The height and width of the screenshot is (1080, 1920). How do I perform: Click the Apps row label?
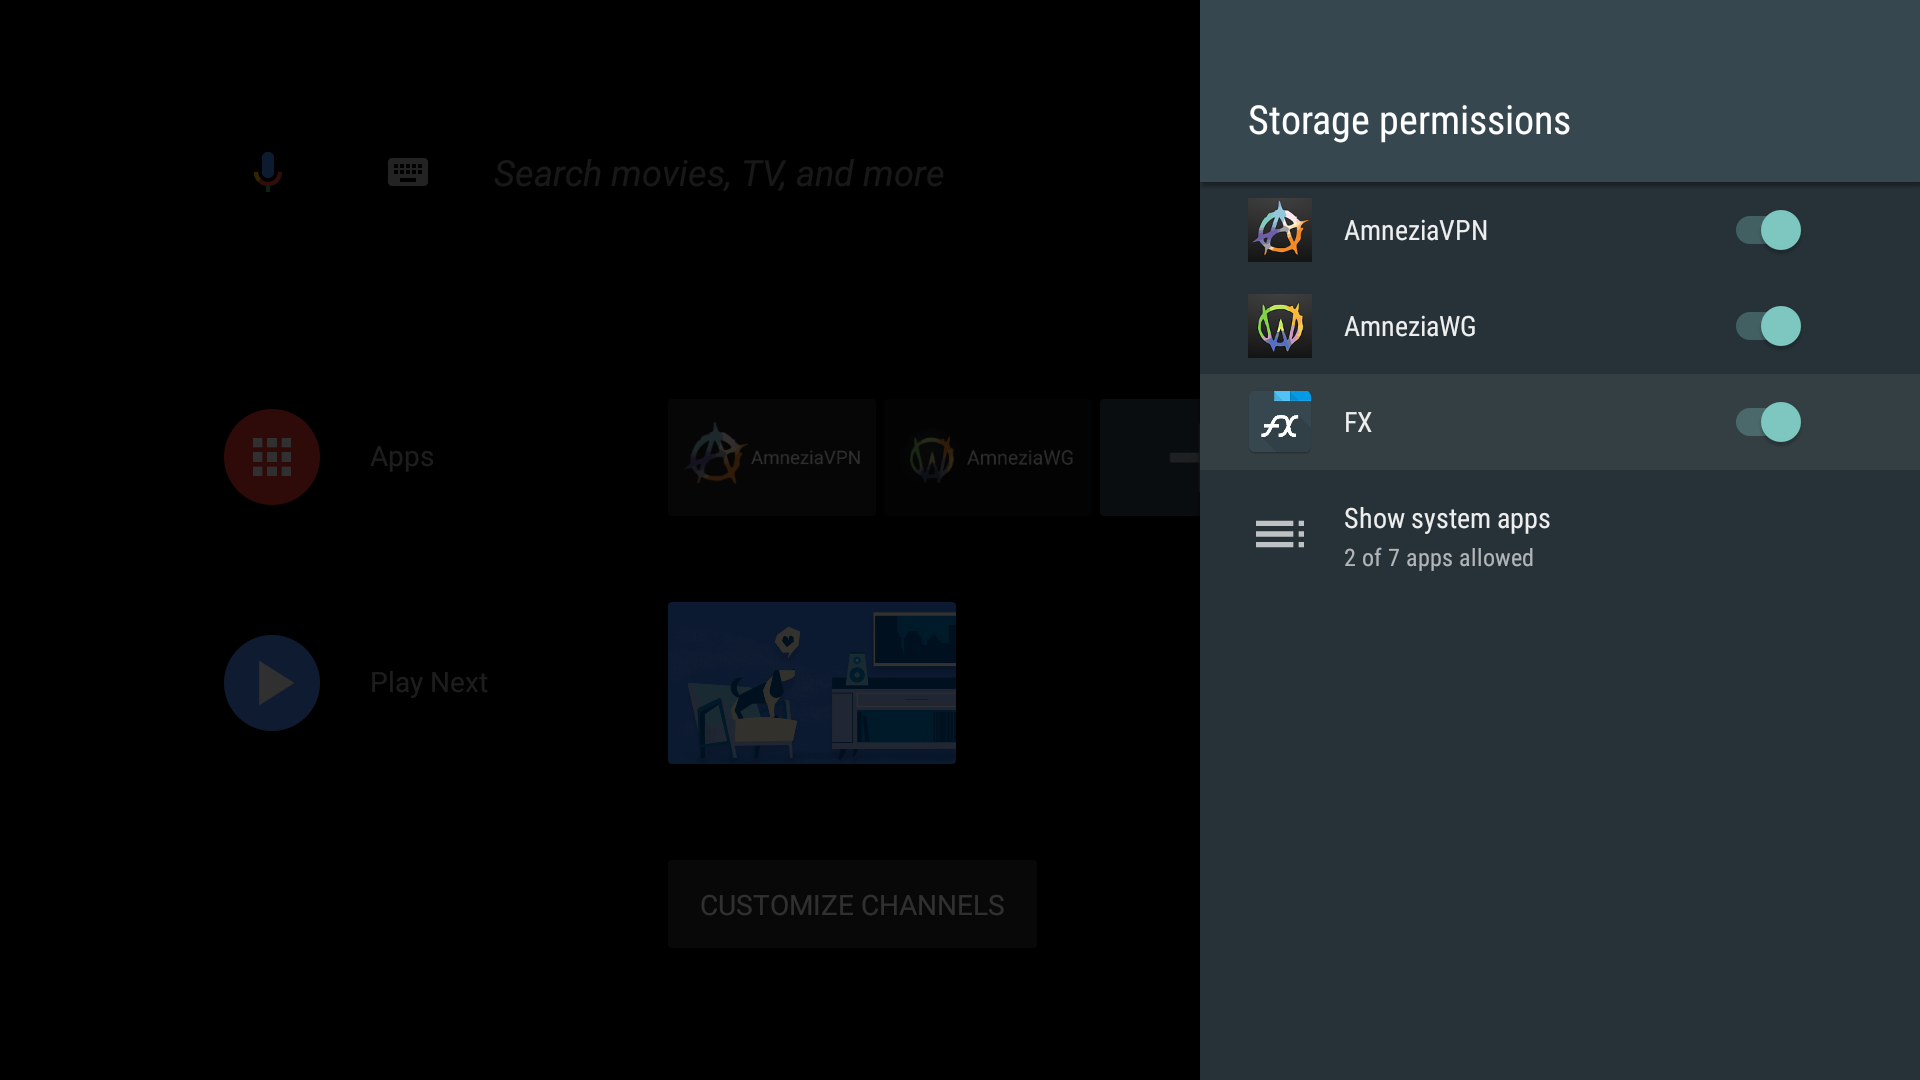tap(402, 457)
